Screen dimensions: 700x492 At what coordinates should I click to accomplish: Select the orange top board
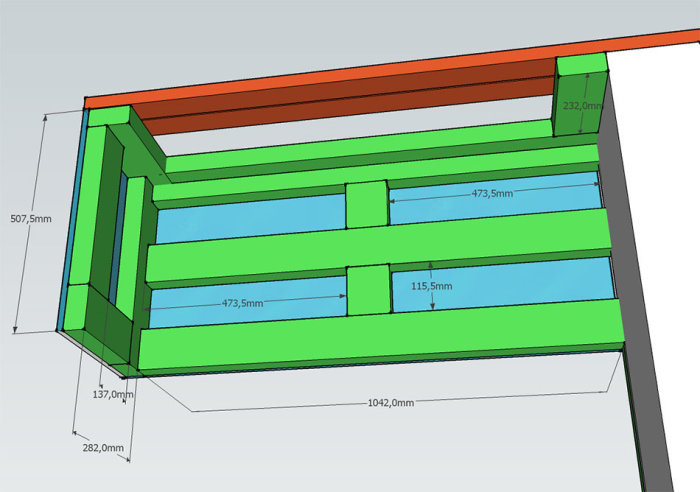pyautogui.click(x=393, y=67)
